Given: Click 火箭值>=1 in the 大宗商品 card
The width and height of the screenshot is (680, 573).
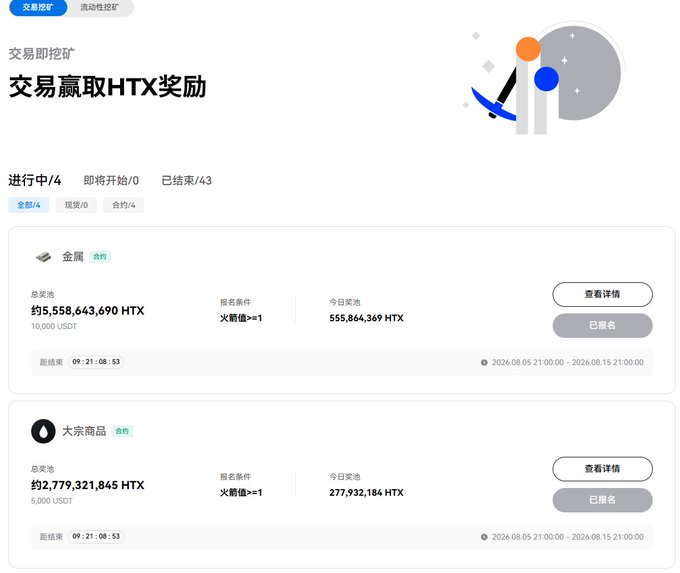Looking at the screenshot, I should pyautogui.click(x=241, y=492).
